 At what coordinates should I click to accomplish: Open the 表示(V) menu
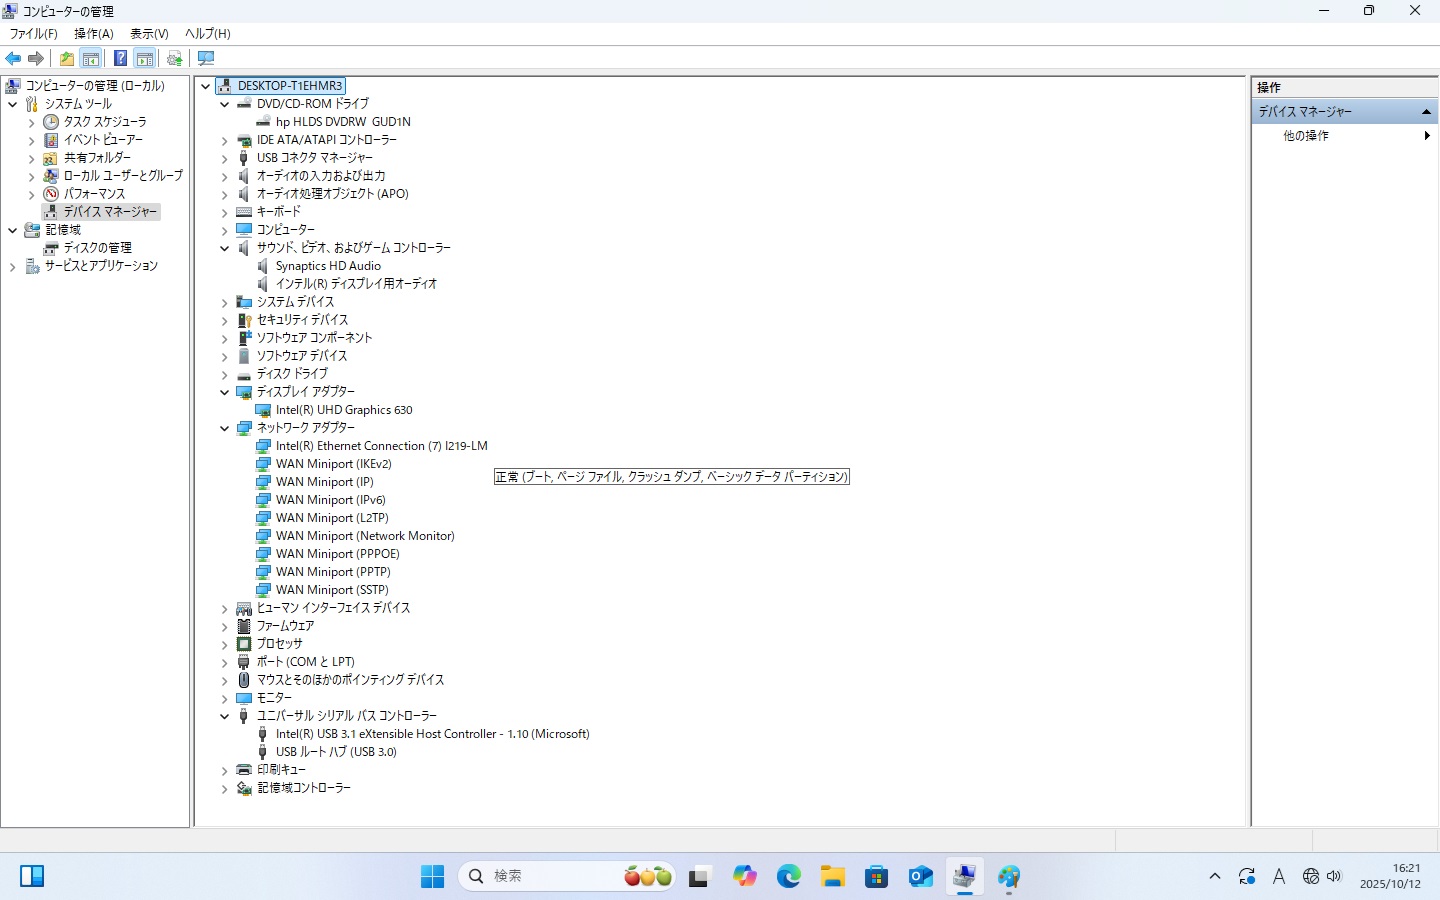tap(149, 33)
